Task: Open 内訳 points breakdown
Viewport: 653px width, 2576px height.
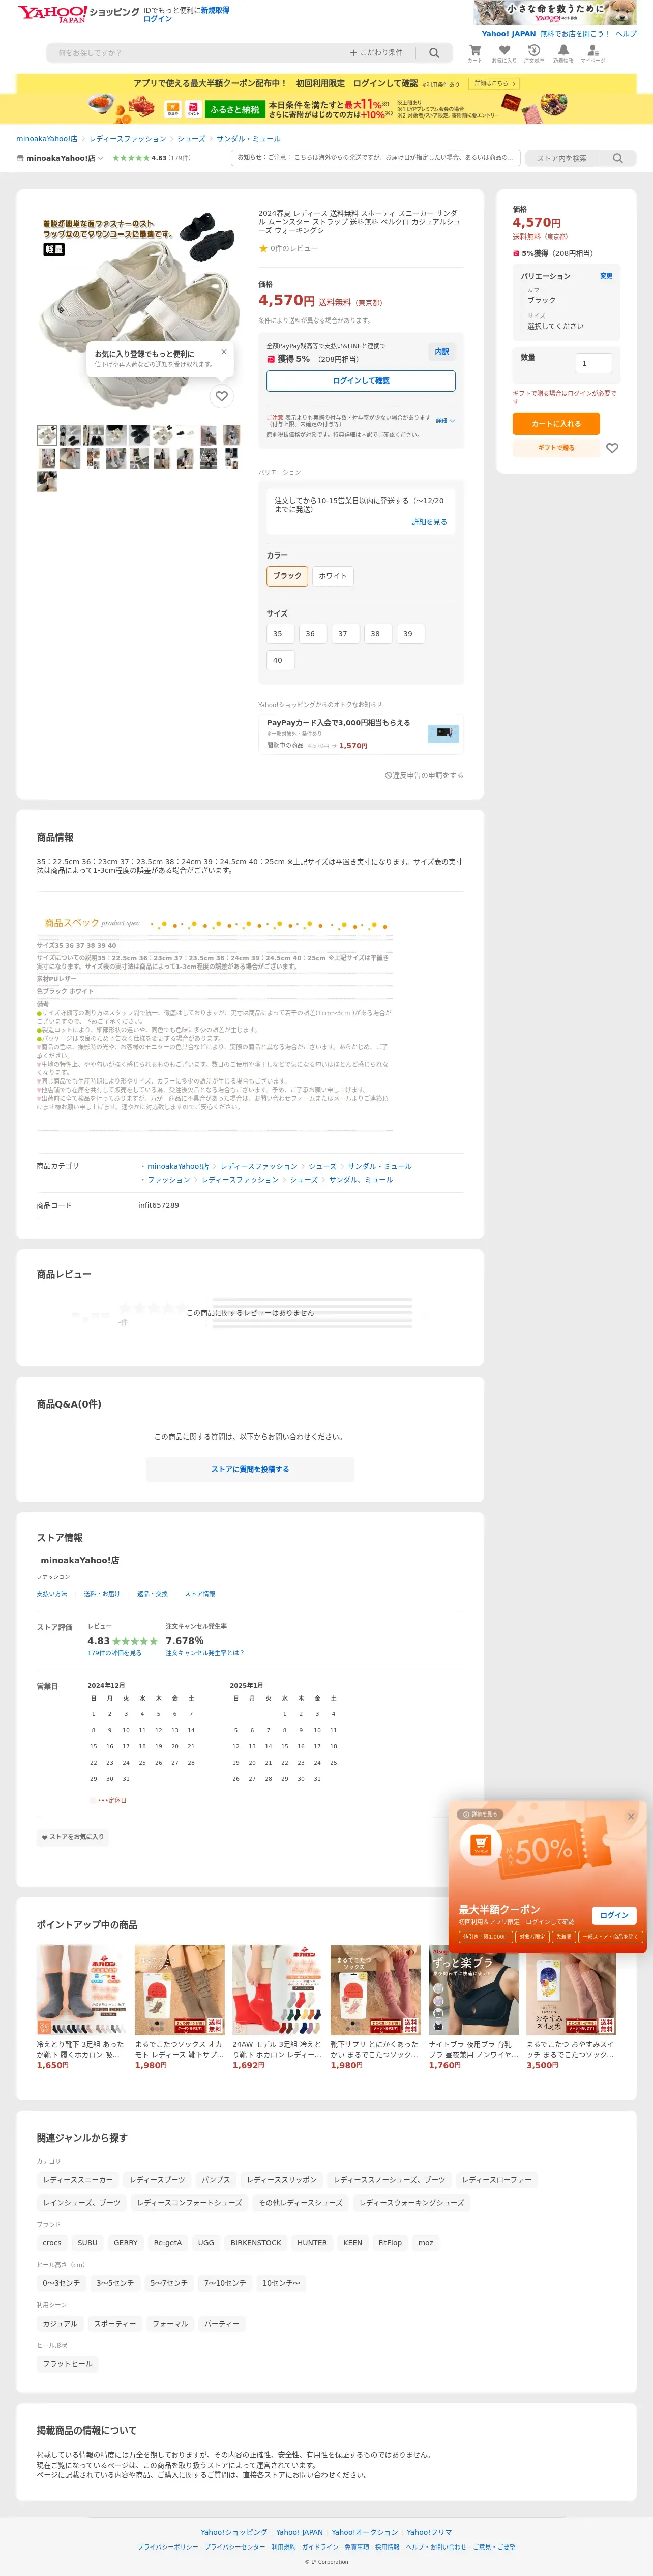Action: 441,352
